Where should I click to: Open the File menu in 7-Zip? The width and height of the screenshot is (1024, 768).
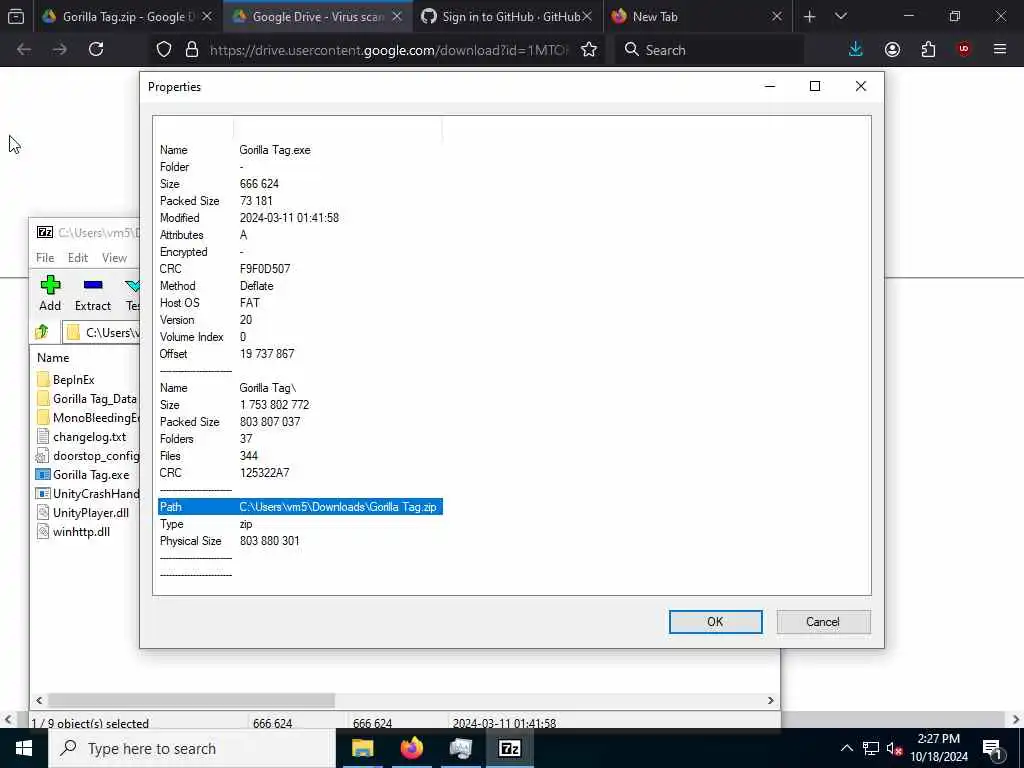pos(45,258)
